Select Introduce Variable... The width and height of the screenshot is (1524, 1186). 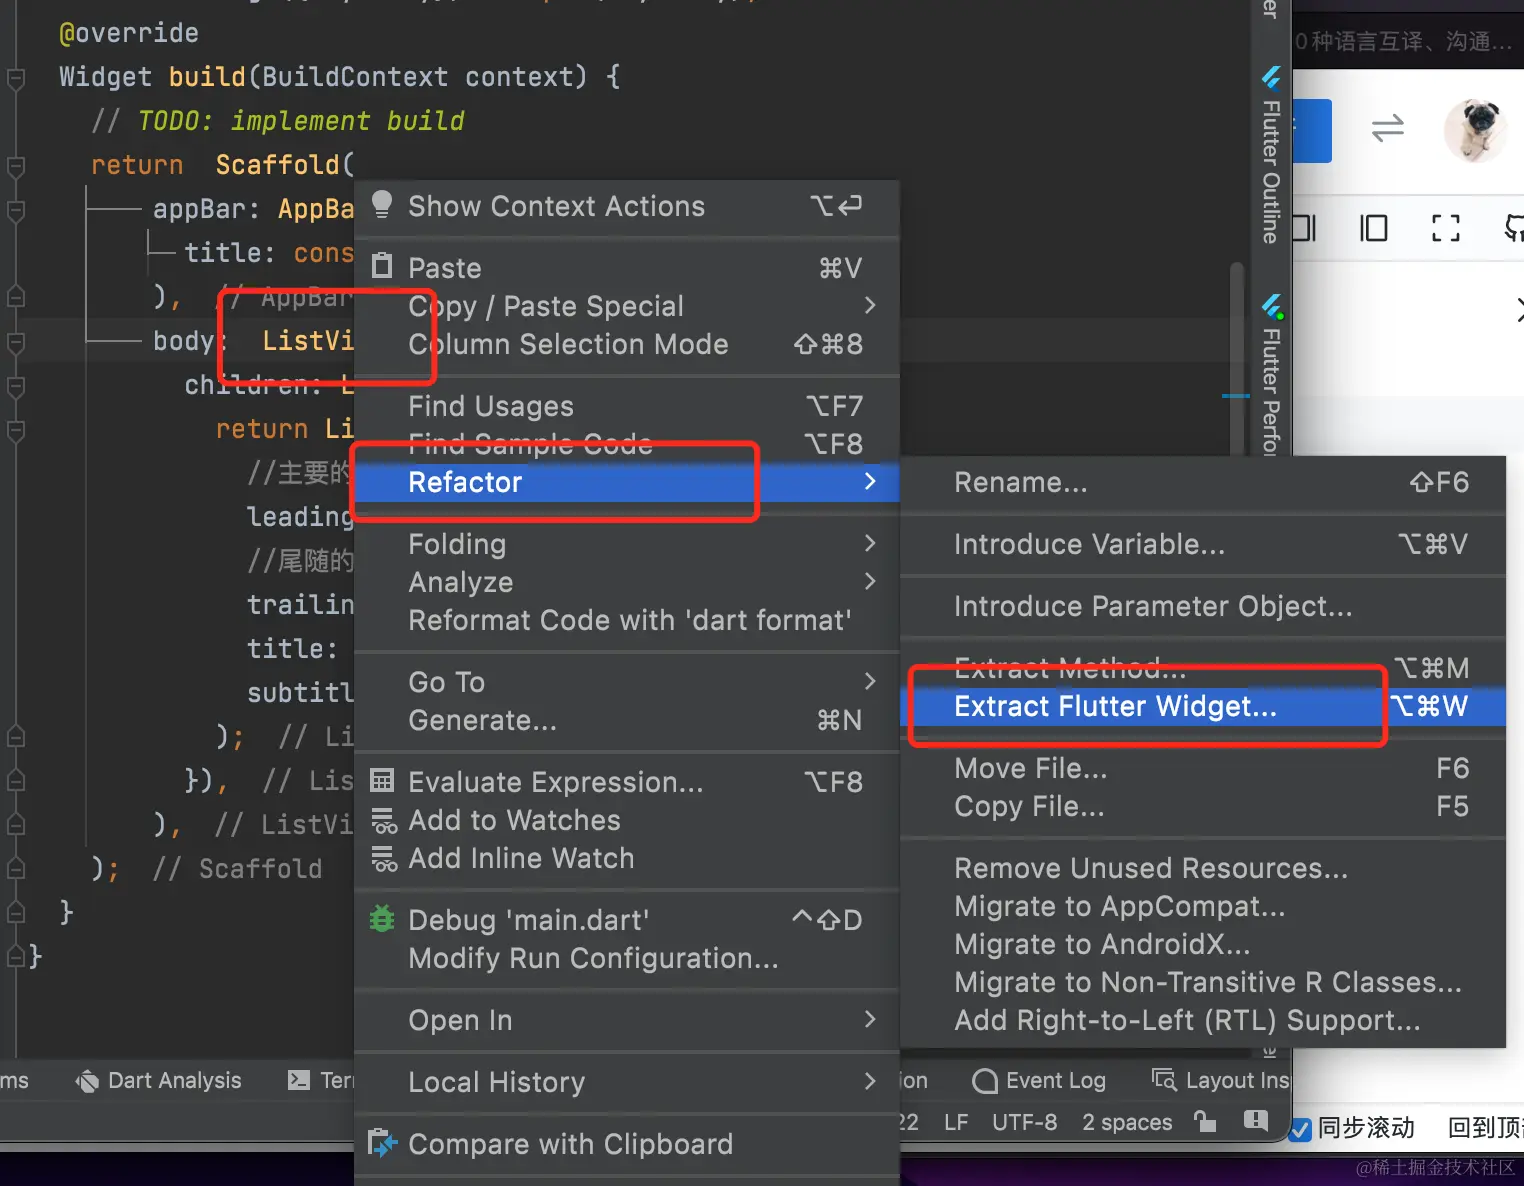[1204, 544]
